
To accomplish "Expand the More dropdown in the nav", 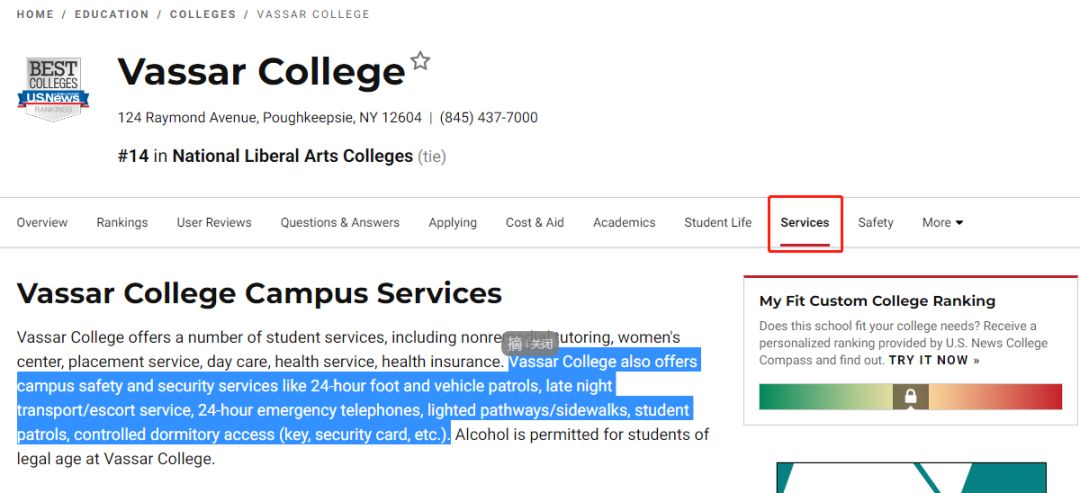I will [x=942, y=222].
